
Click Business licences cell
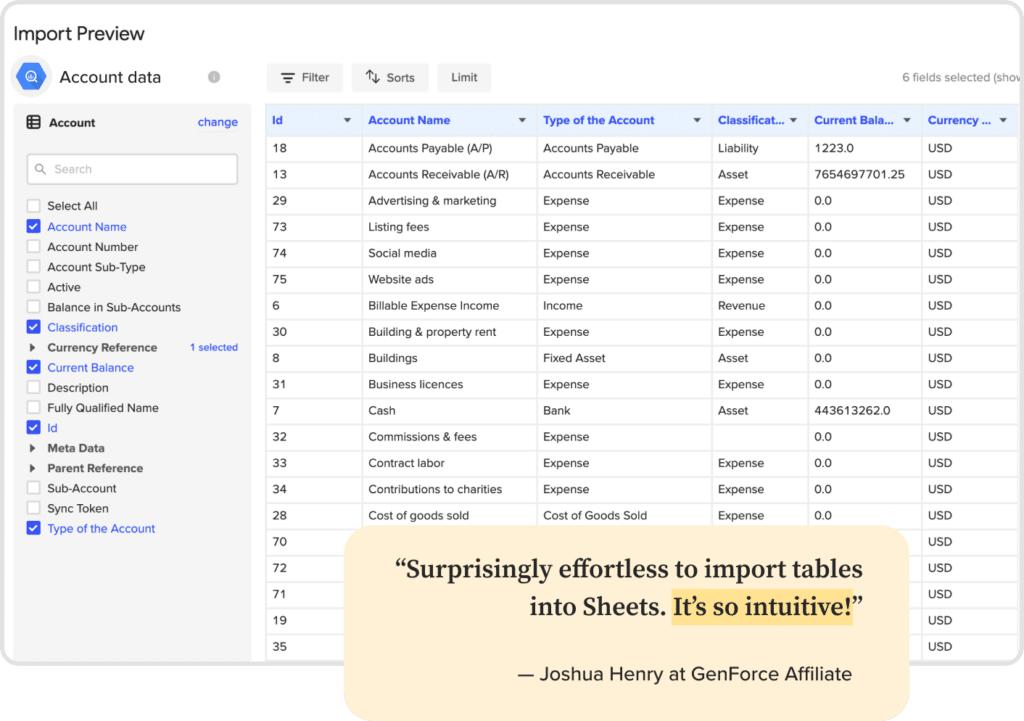pos(449,384)
